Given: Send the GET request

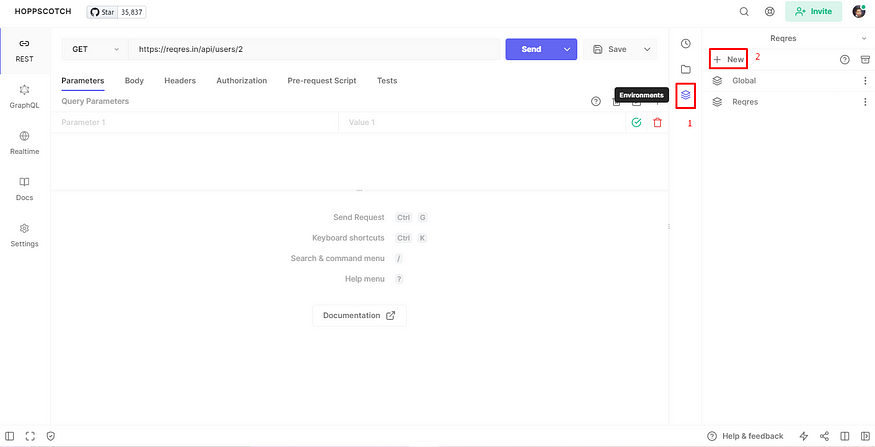Looking at the screenshot, I should click(531, 49).
